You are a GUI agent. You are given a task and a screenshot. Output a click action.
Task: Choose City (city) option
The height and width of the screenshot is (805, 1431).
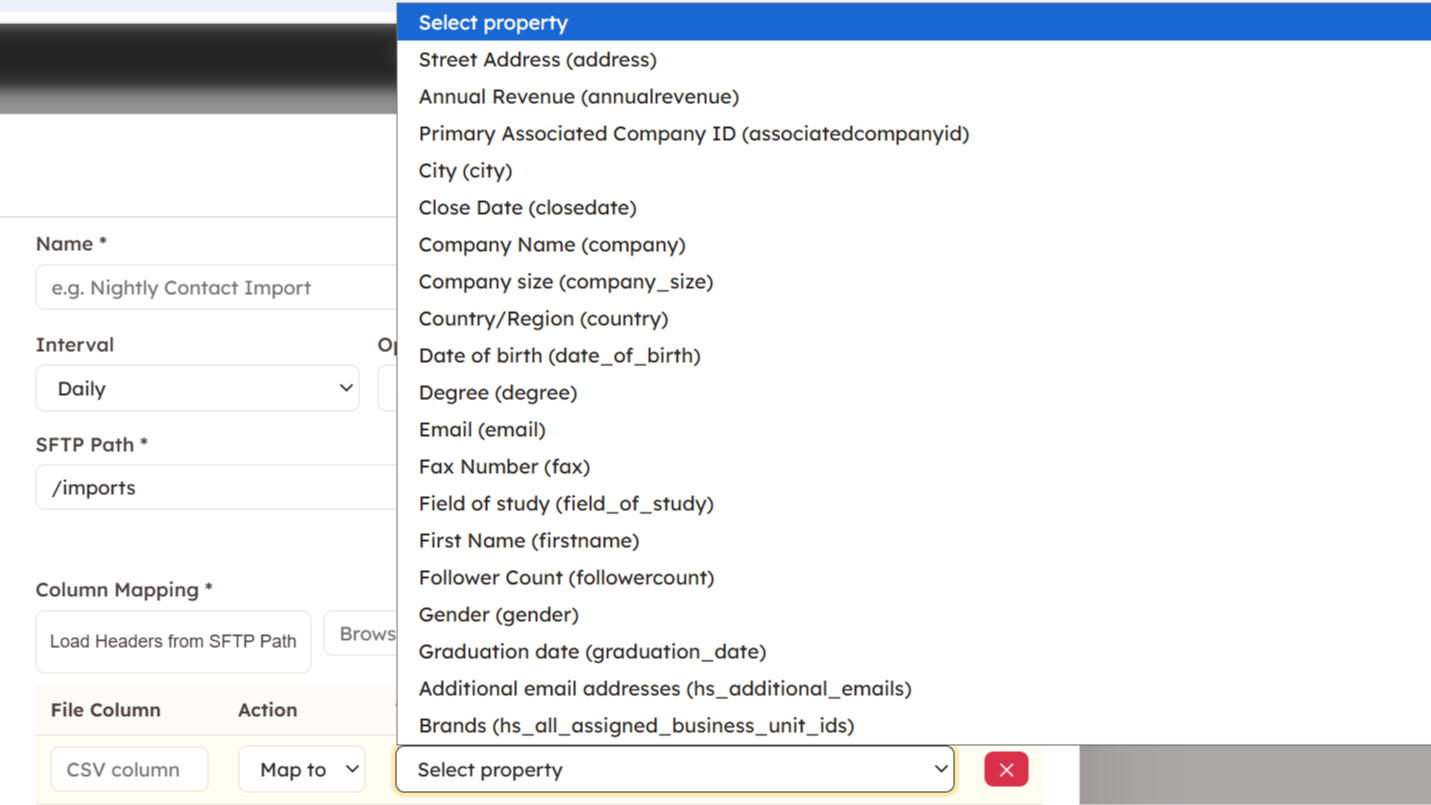914,170
